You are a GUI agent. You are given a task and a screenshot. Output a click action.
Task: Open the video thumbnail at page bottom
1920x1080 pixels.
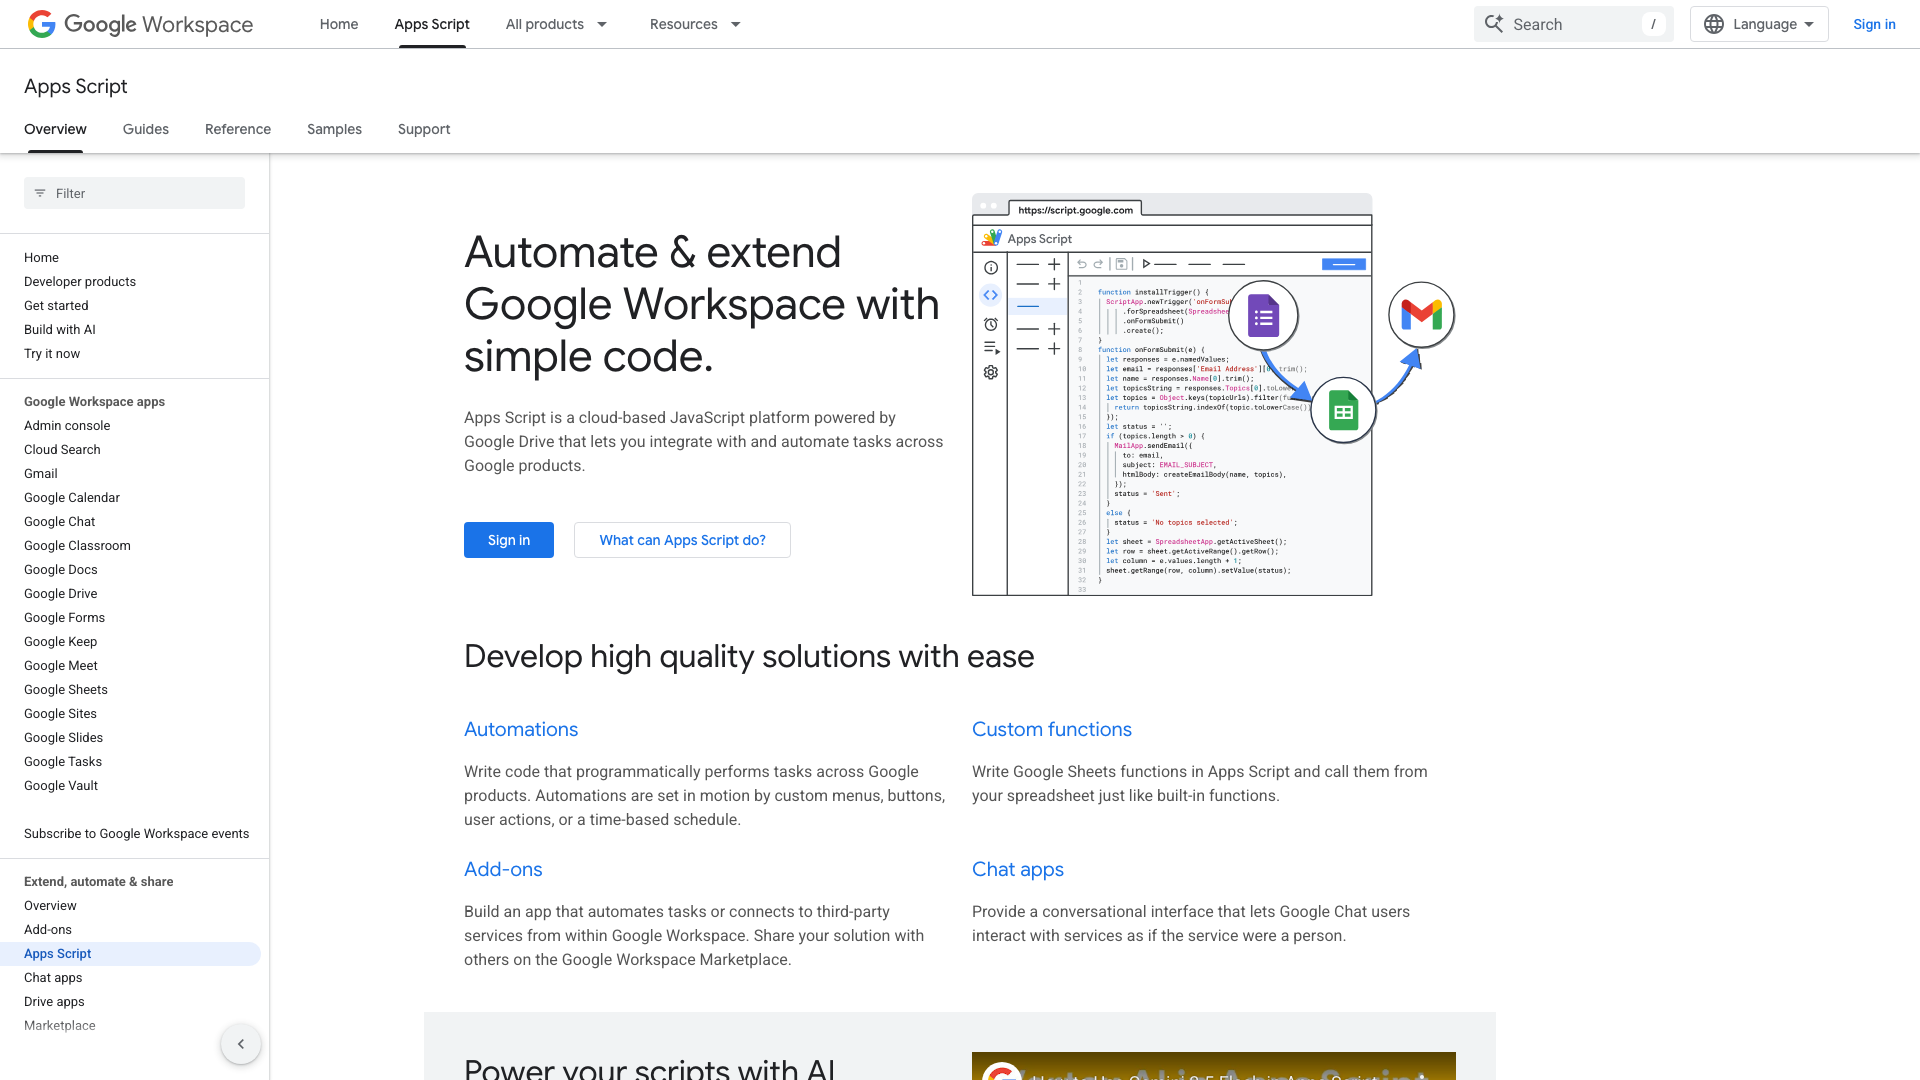click(x=1213, y=1066)
